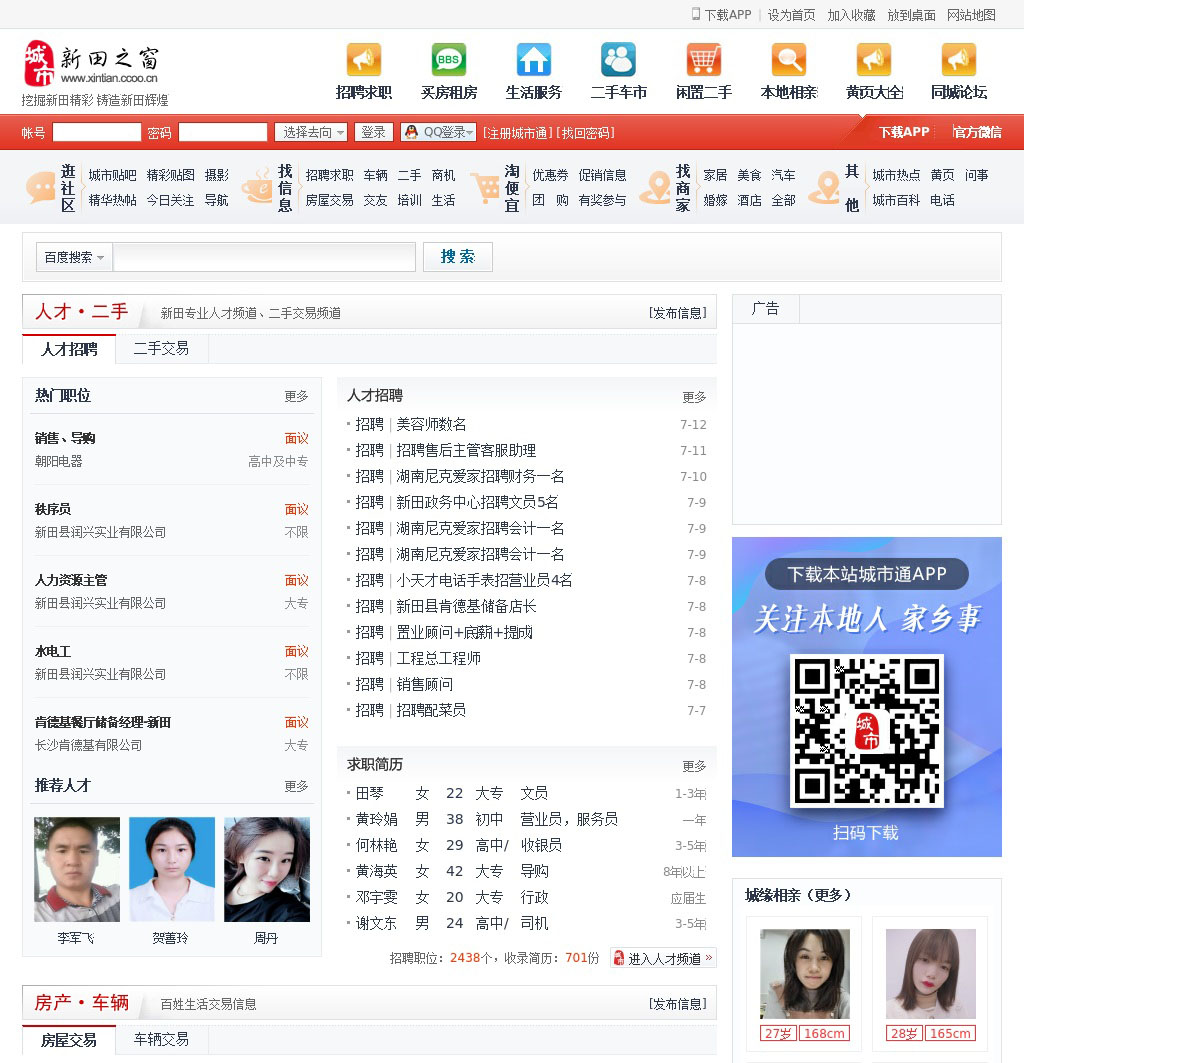1200x1063 pixels.
Task: Open the 本地相亲 magnifier icon
Action: tap(788, 60)
